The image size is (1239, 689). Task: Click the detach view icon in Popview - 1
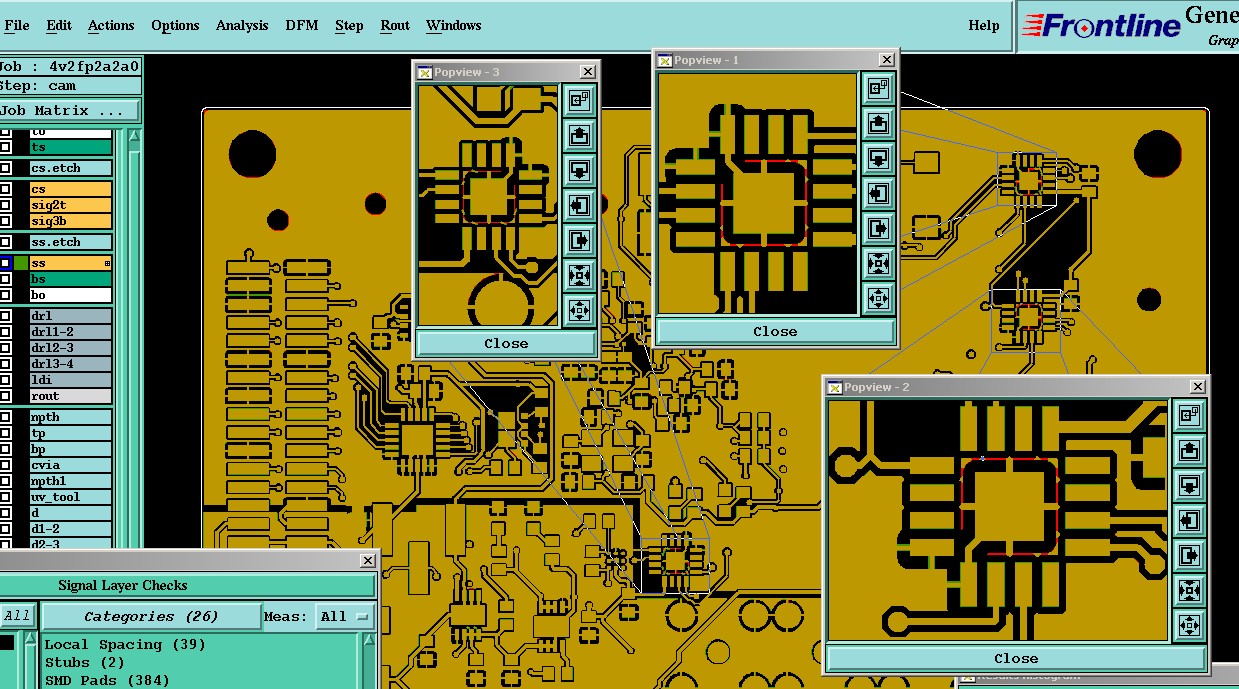878,88
